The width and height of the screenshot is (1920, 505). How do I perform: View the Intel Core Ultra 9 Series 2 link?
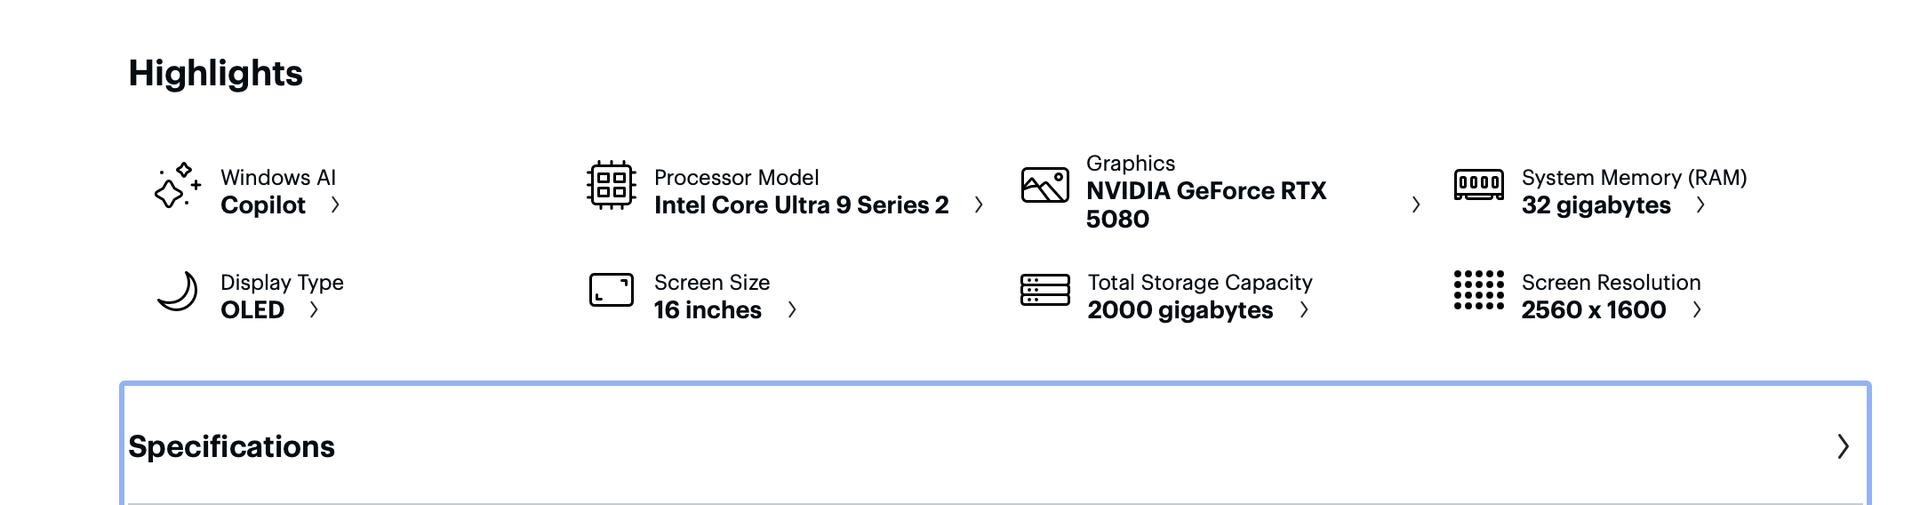pyautogui.click(x=801, y=205)
